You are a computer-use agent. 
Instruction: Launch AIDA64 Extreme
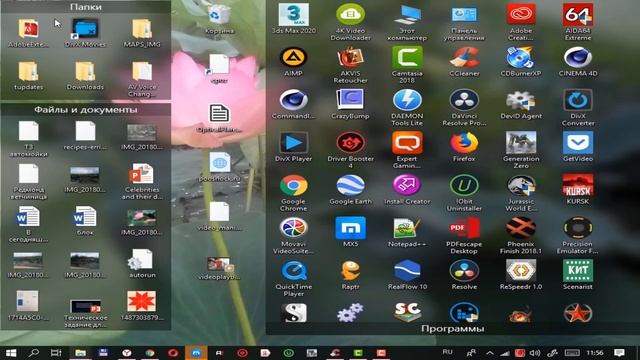tap(578, 15)
